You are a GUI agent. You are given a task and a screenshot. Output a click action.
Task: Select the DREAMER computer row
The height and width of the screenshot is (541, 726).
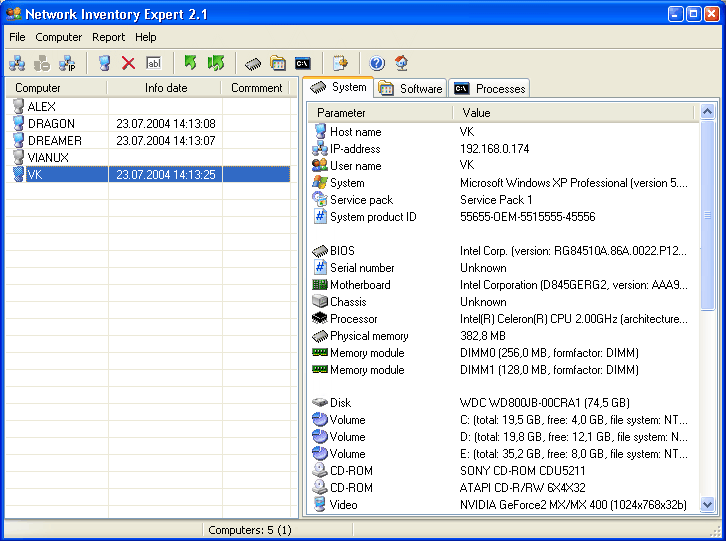tap(148, 140)
